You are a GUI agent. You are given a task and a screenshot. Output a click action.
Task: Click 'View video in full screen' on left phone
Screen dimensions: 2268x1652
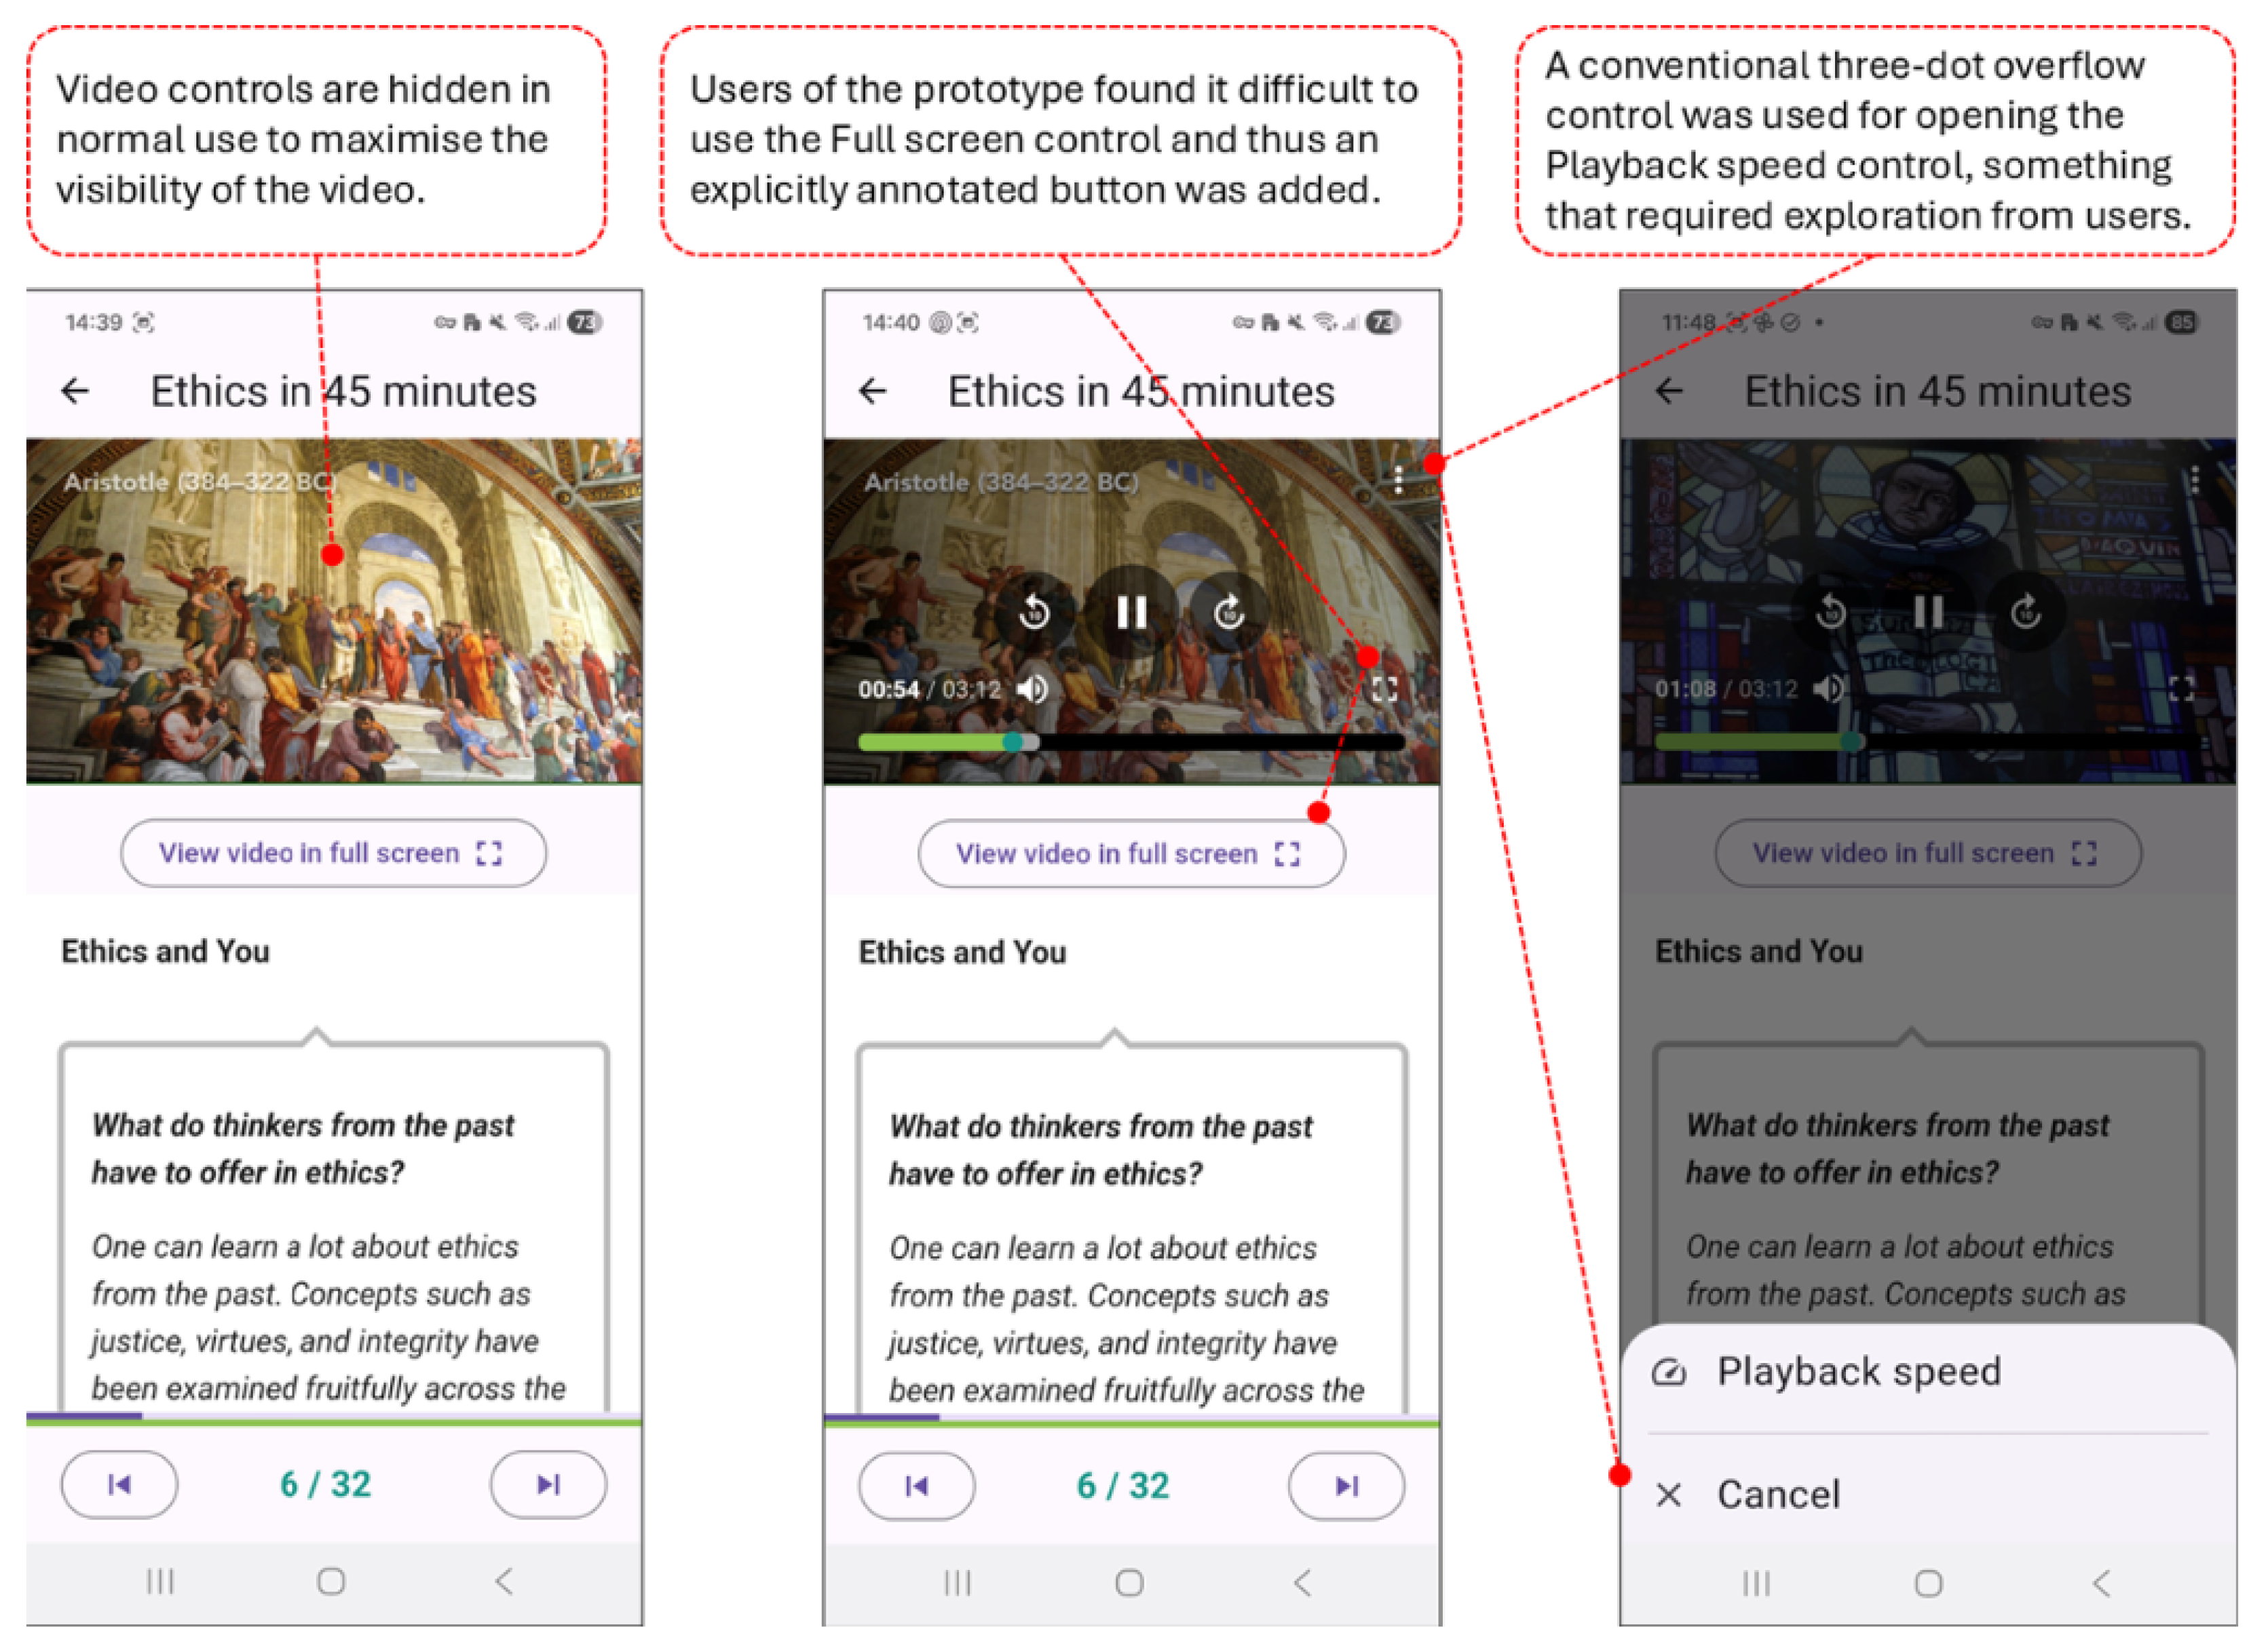click(333, 853)
